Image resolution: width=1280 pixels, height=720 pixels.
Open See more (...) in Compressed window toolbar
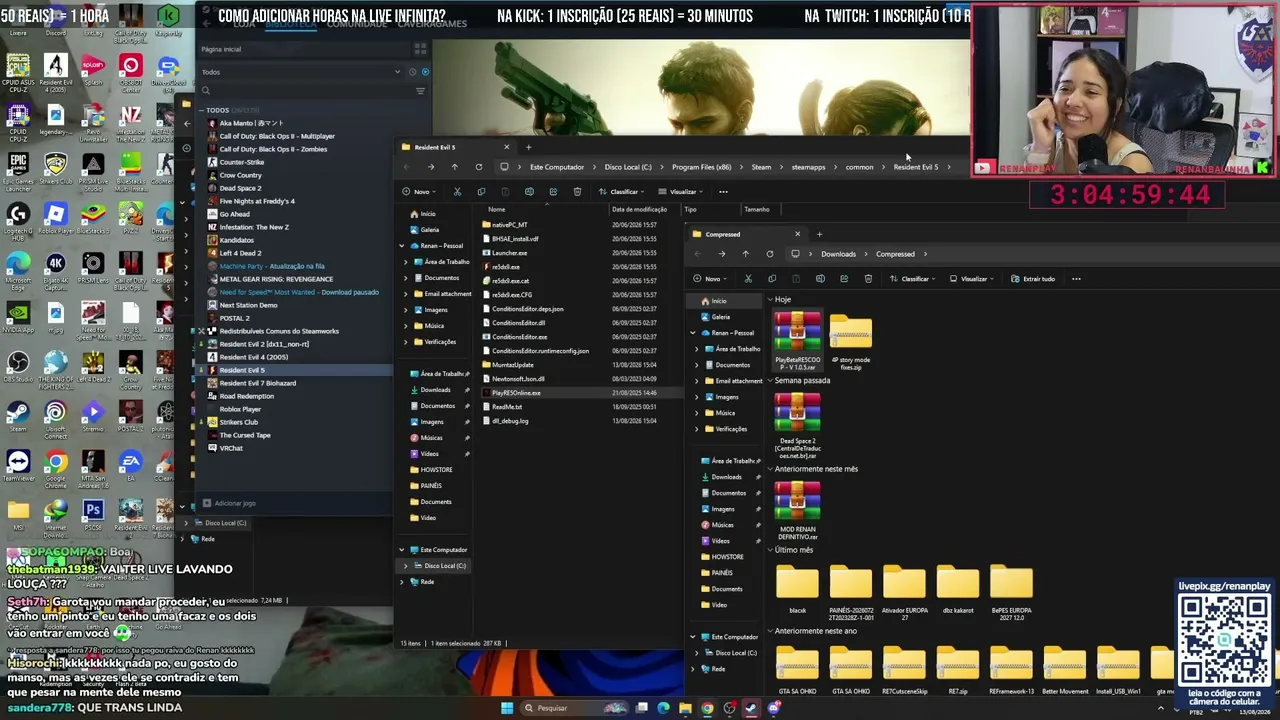(1076, 279)
